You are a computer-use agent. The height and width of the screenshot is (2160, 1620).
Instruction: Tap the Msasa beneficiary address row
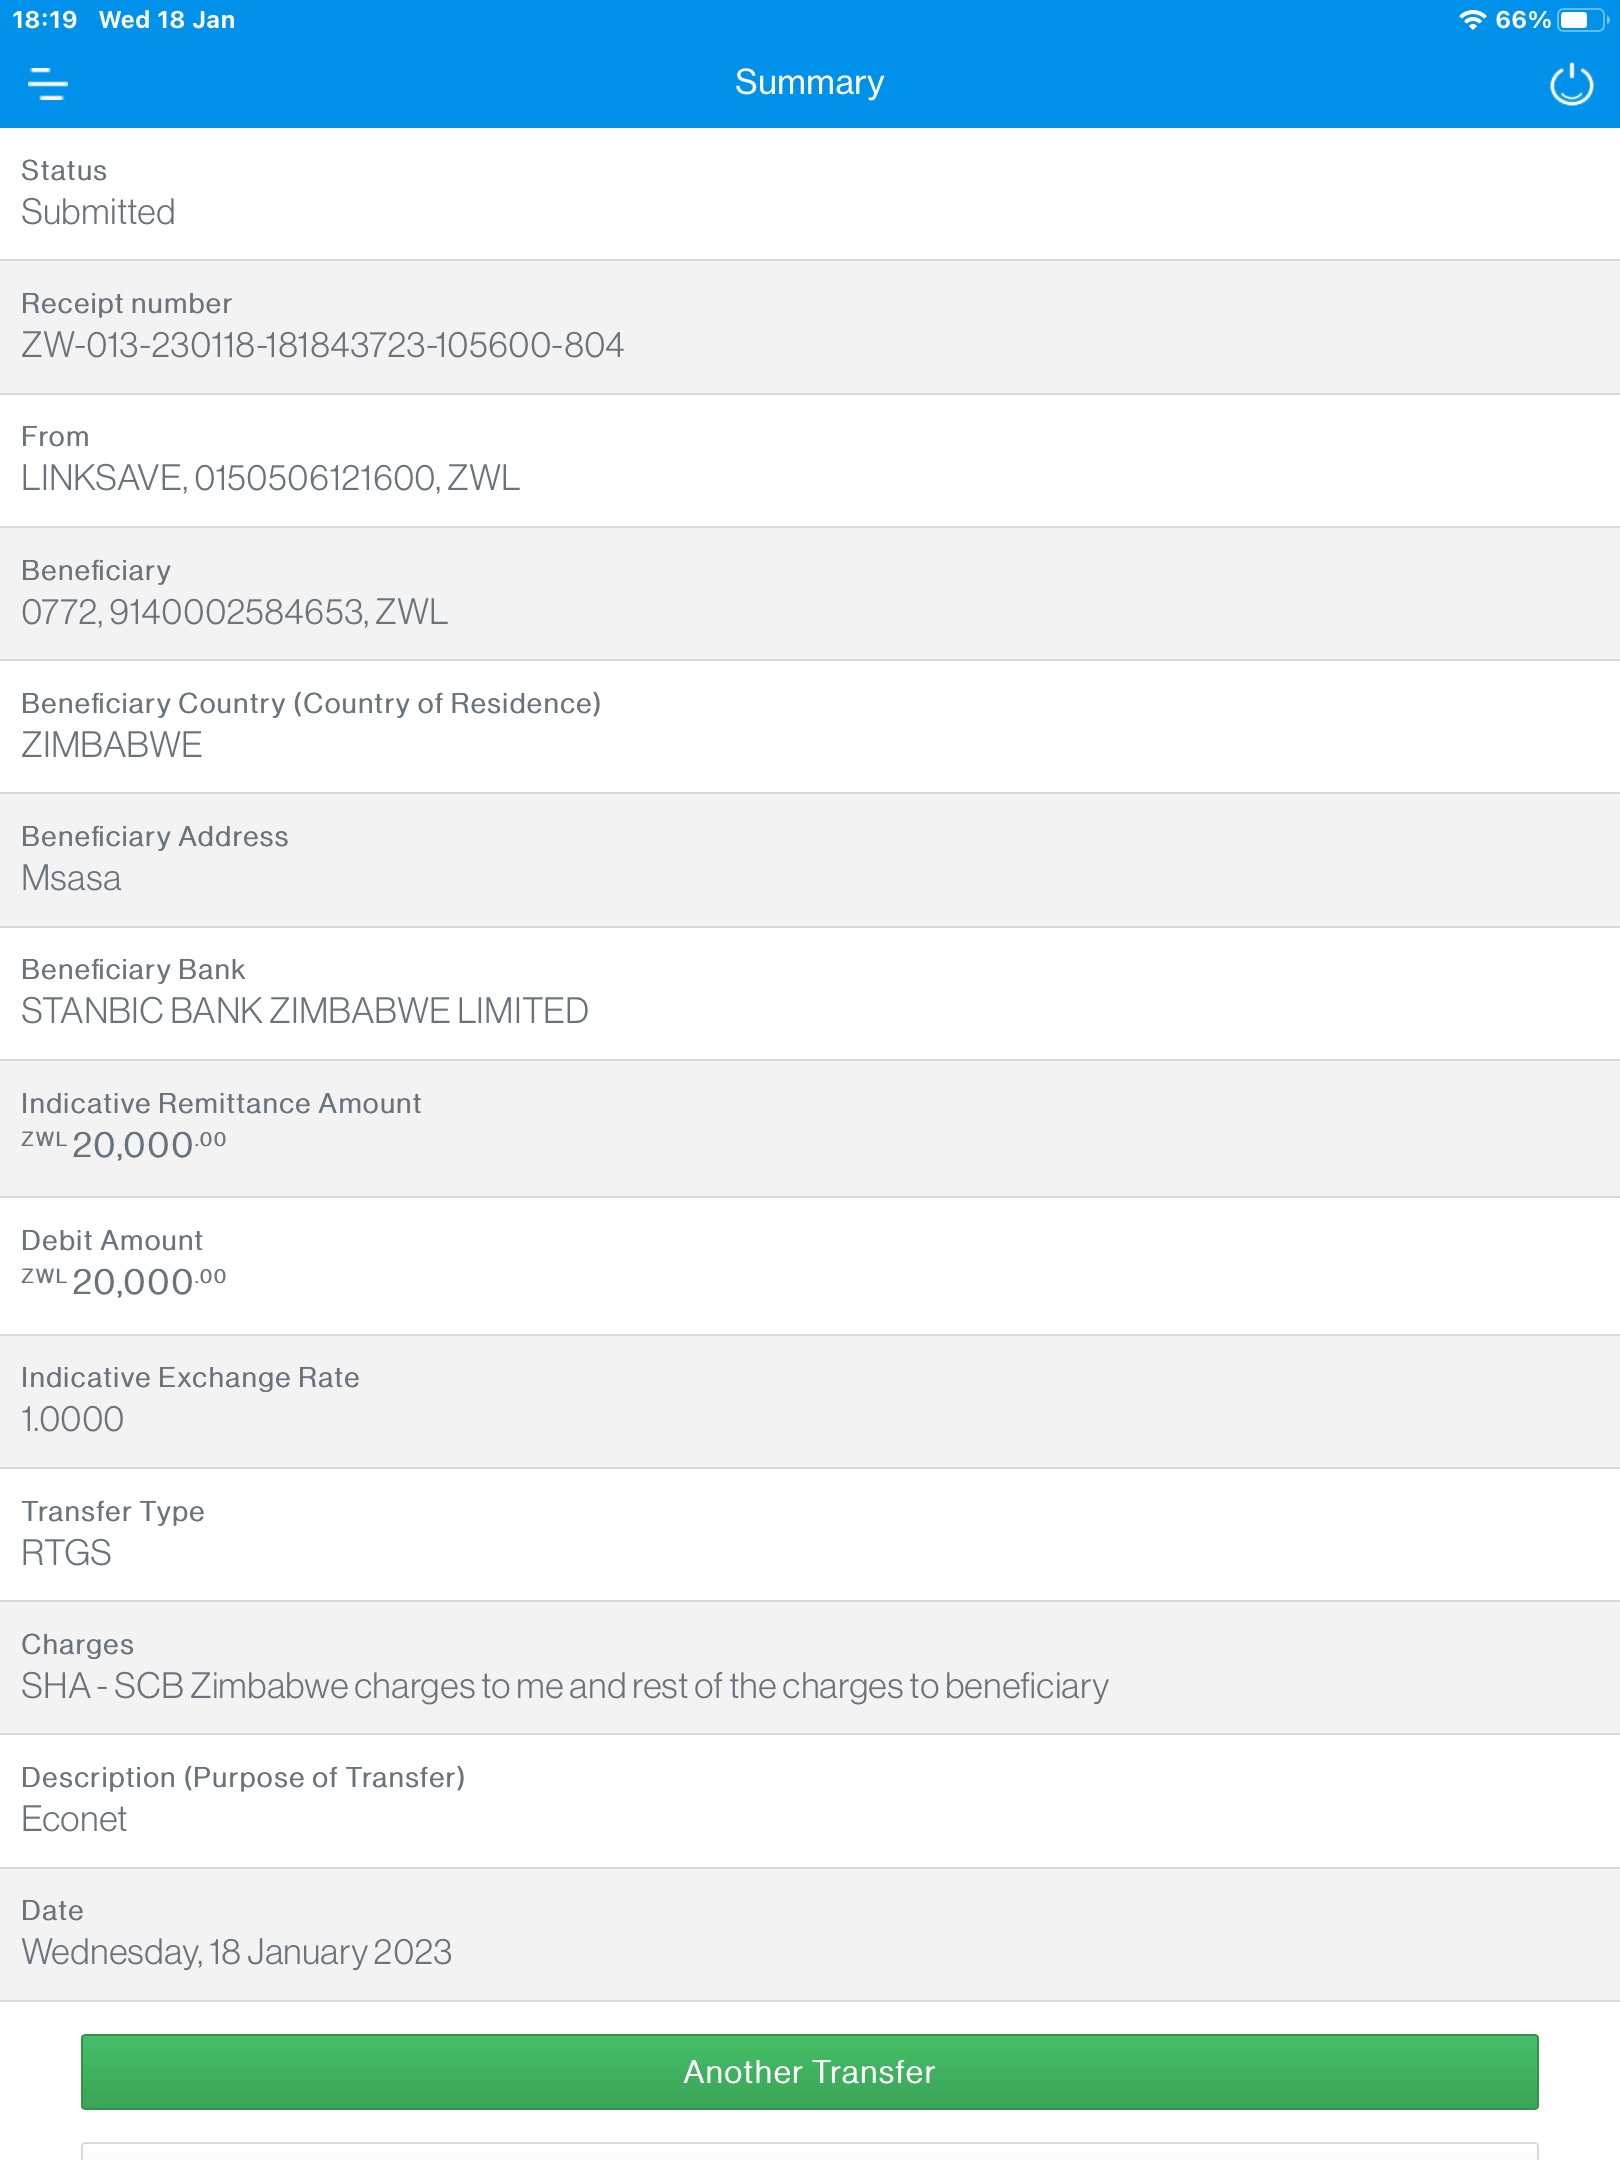point(810,860)
